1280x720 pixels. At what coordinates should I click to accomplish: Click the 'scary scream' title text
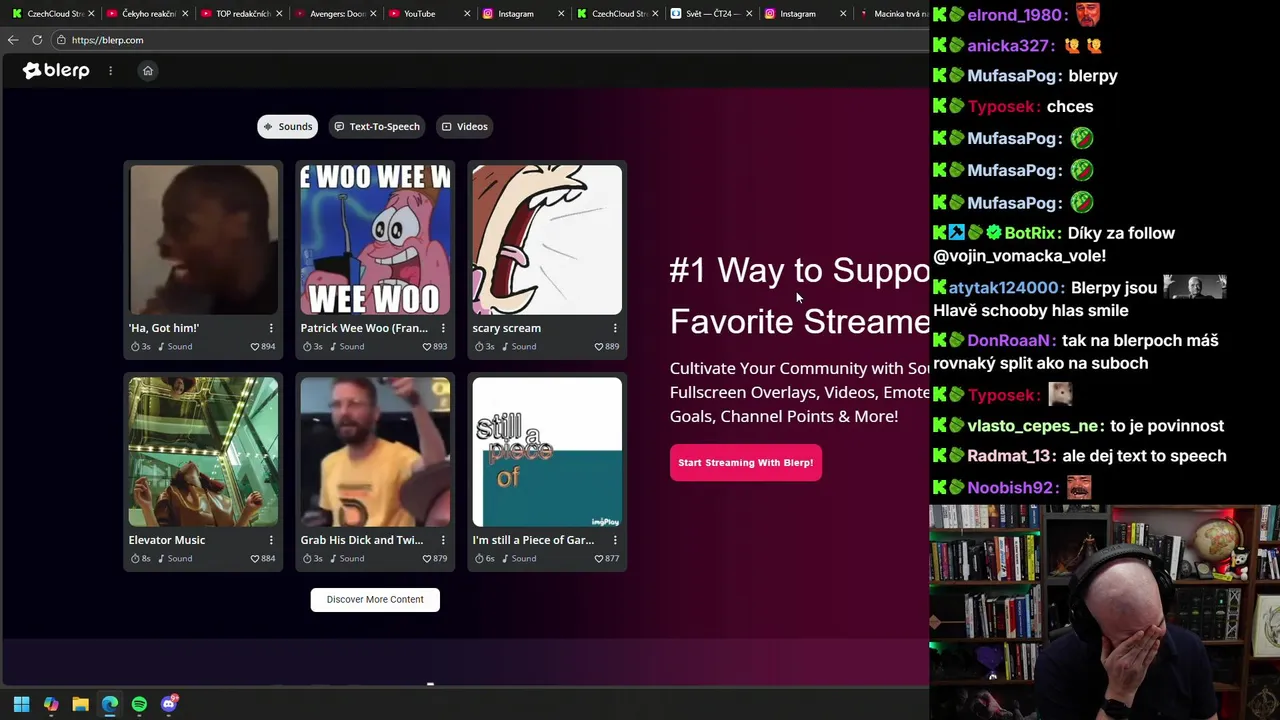(507, 328)
